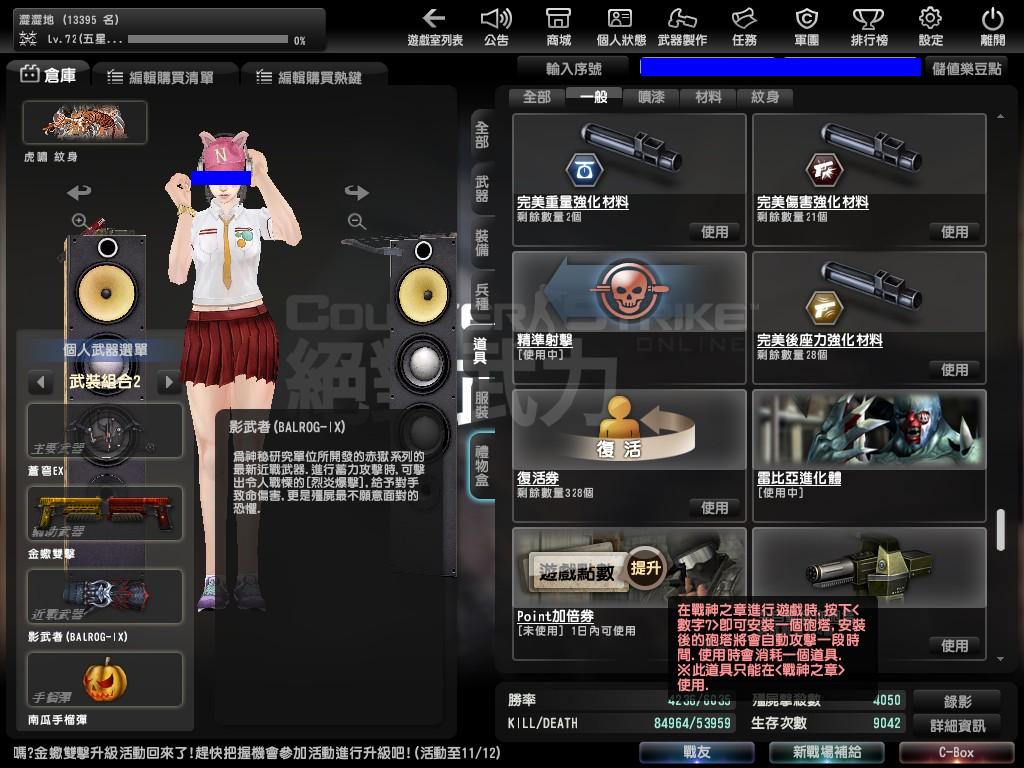Use the revive ticket (復活券)
This screenshot has height=768, width=1024.
[714, 507]
